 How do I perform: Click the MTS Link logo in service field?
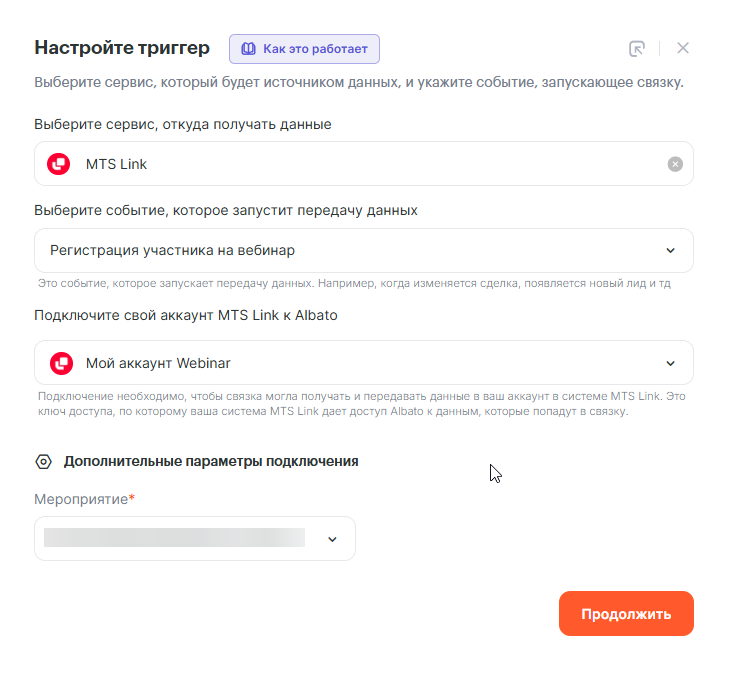click(60, 164)
